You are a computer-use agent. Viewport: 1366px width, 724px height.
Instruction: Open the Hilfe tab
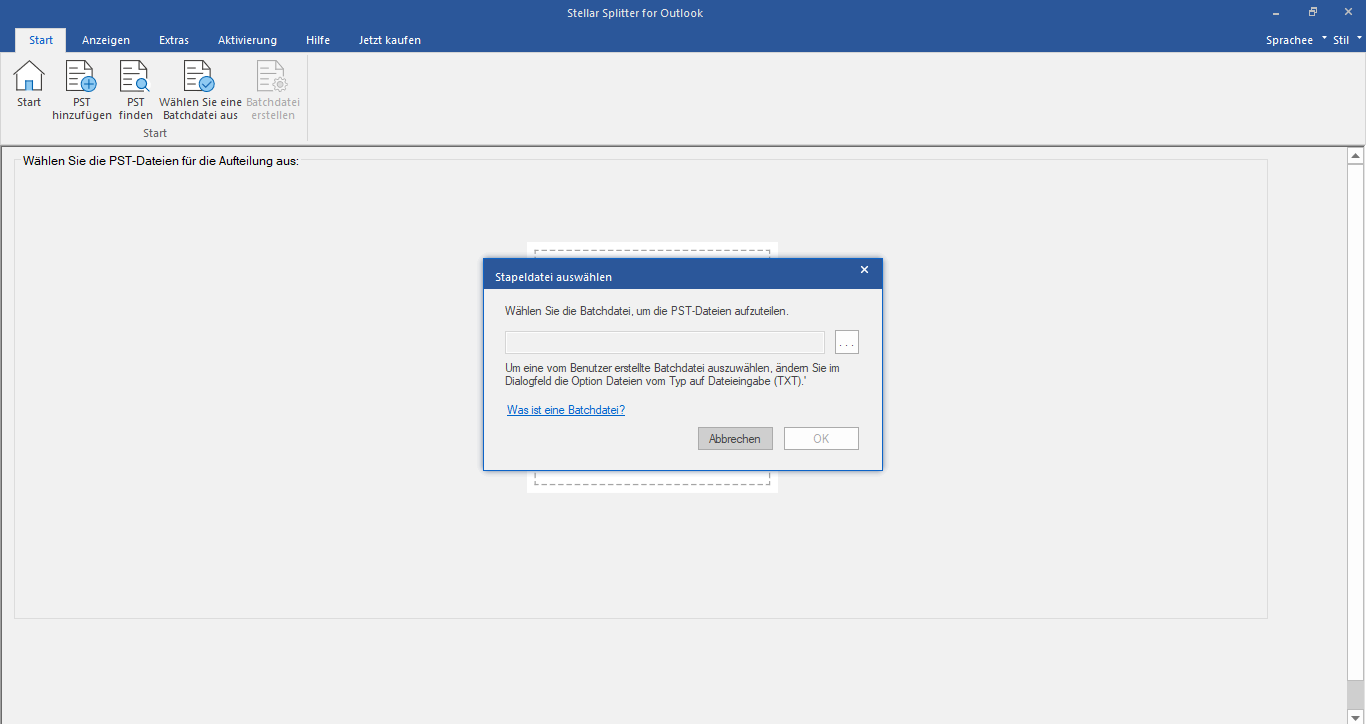click(318, 40)
